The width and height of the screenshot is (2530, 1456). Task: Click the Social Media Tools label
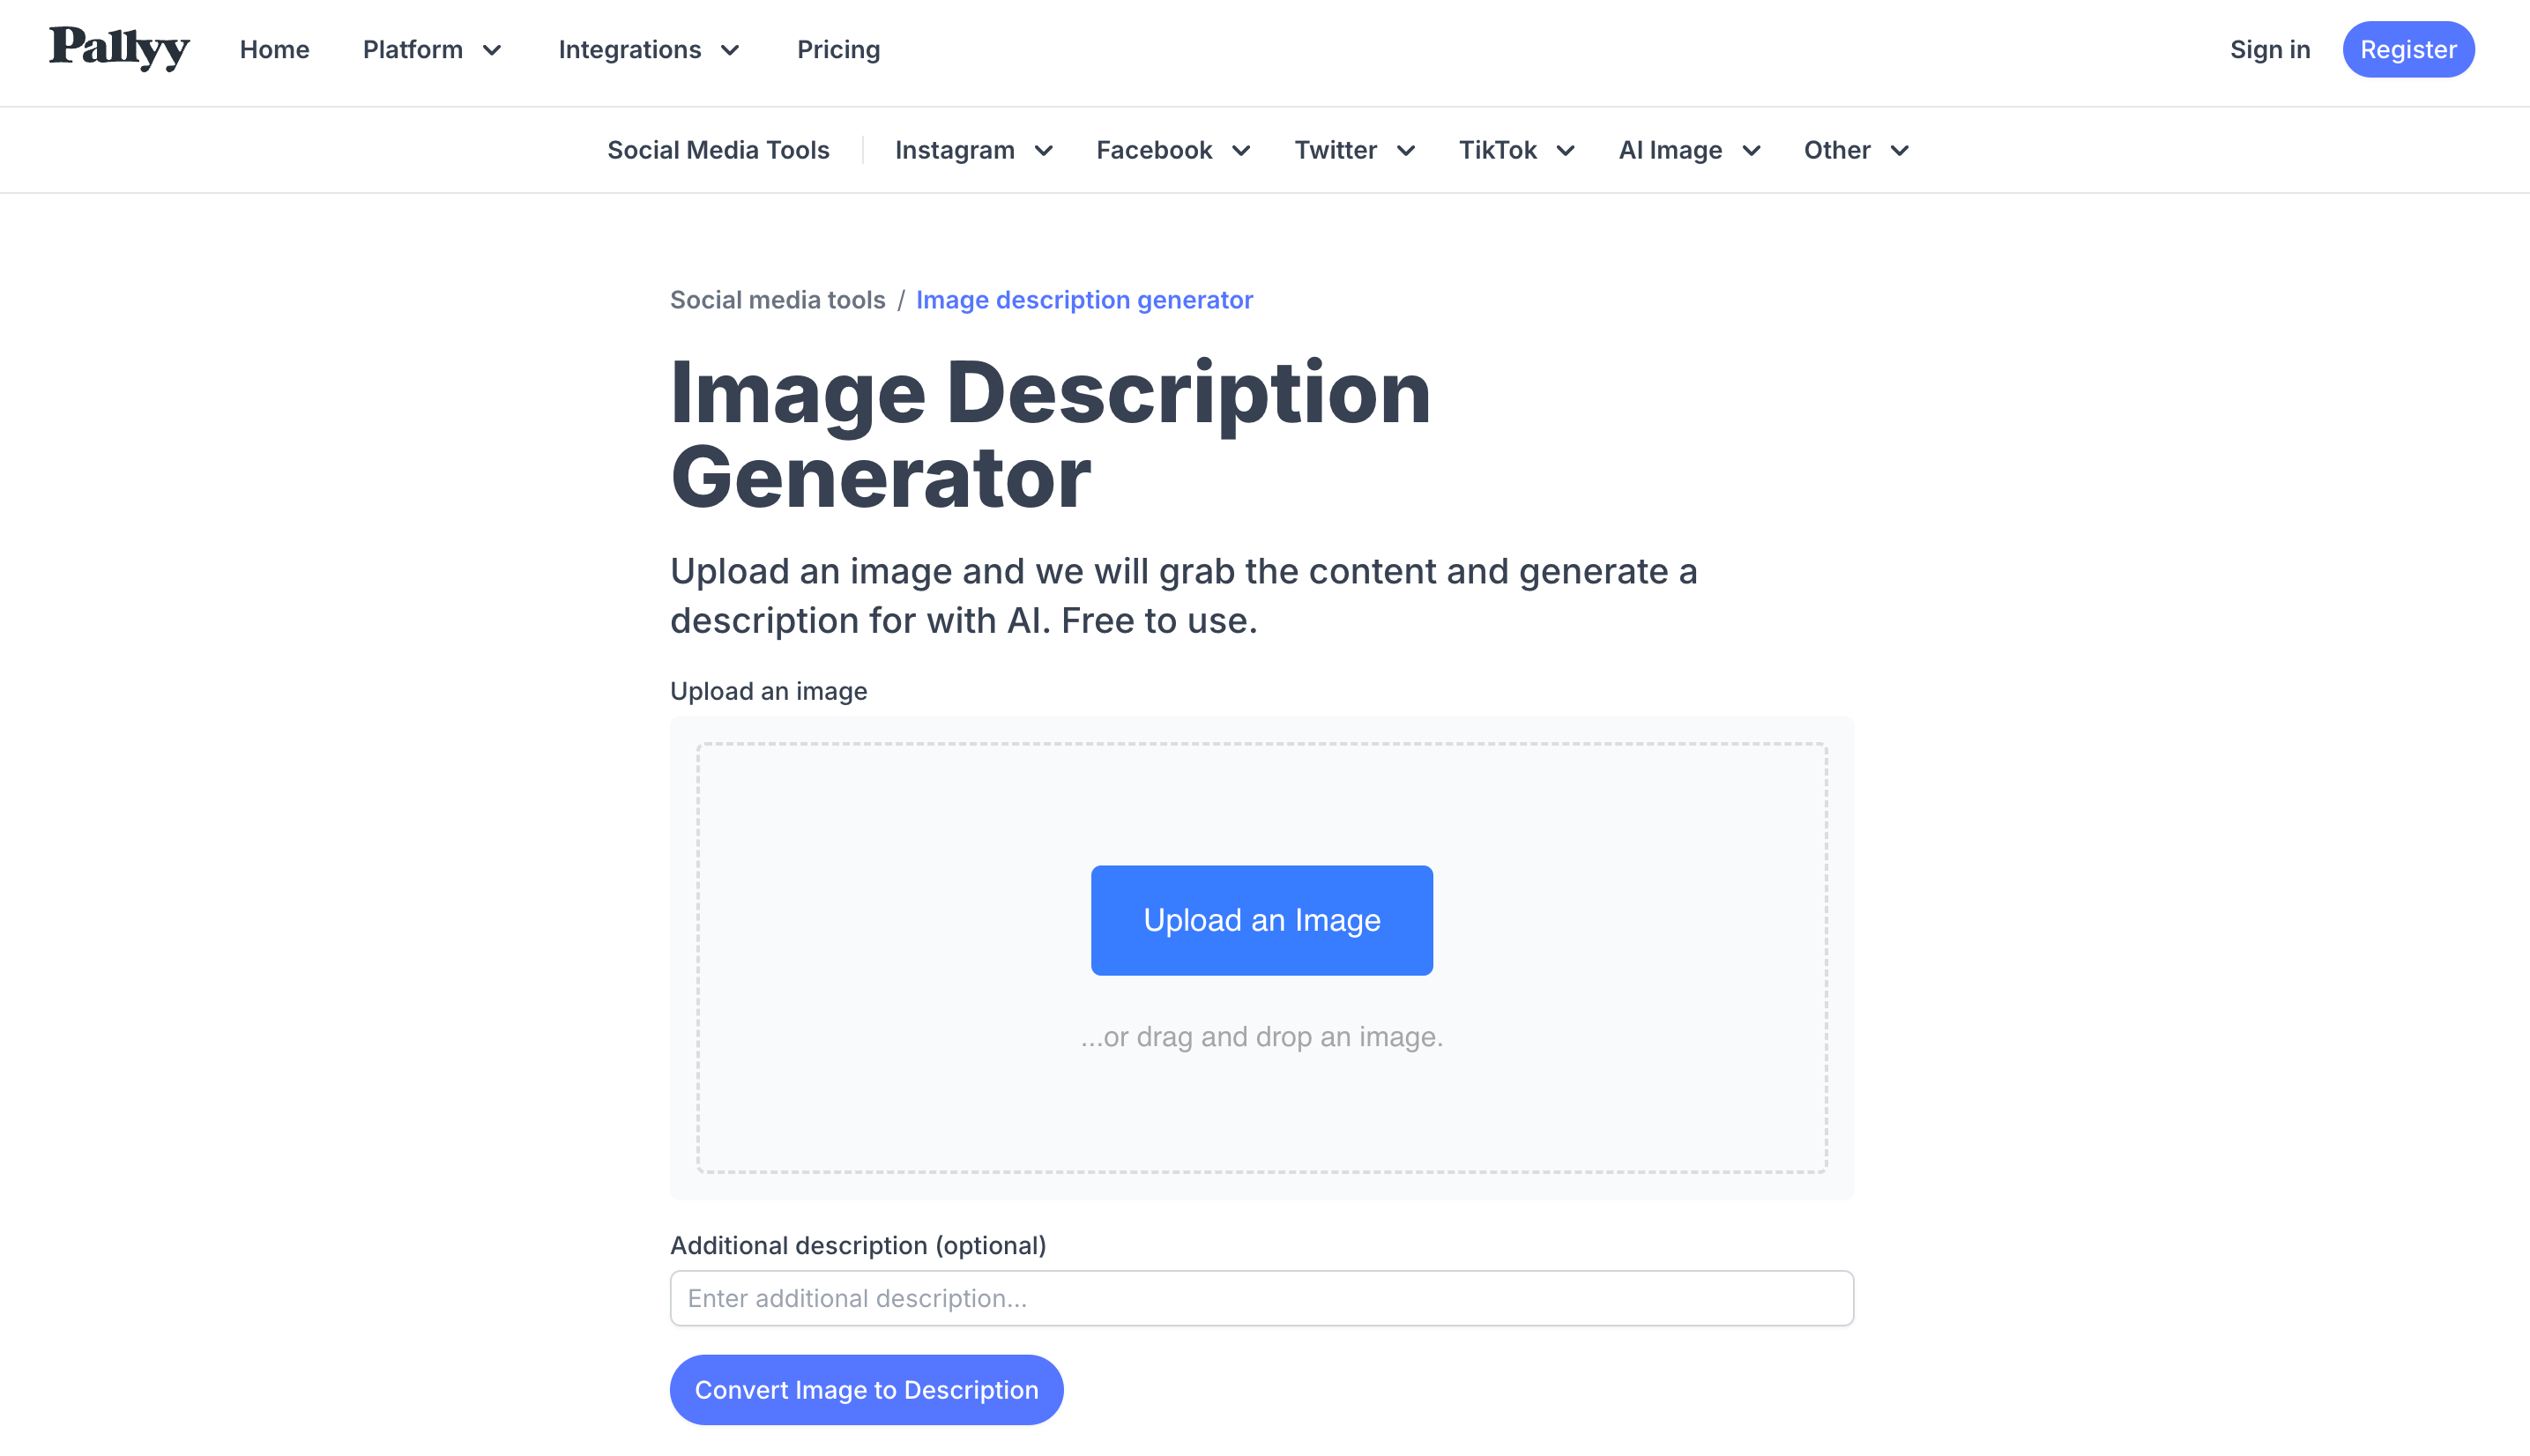point(719,150)
